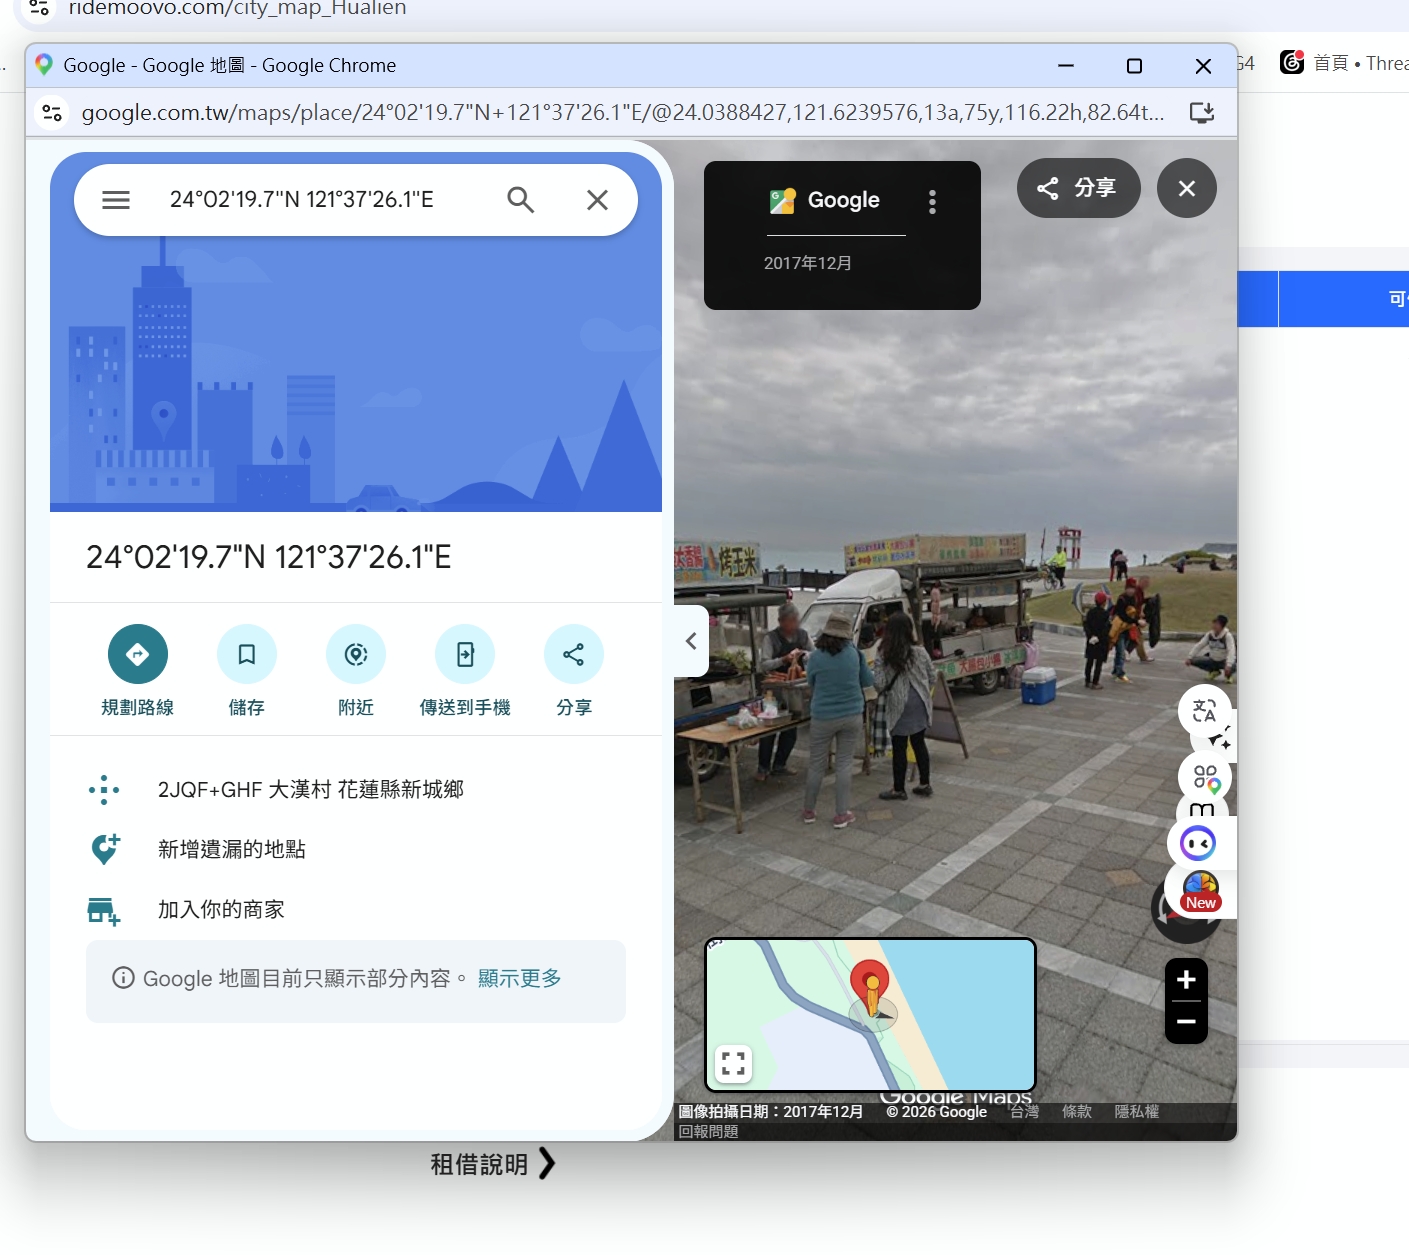Open the Google Maps hamburger menu

(x=116, y=200)
